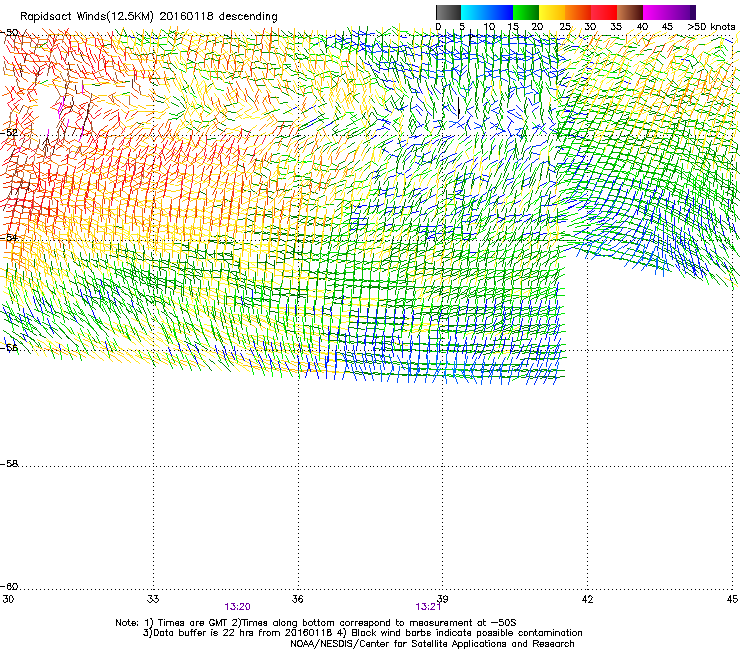740x650 pixels.
Task: Click the '-56' latitude axis label
Action: 9,348
